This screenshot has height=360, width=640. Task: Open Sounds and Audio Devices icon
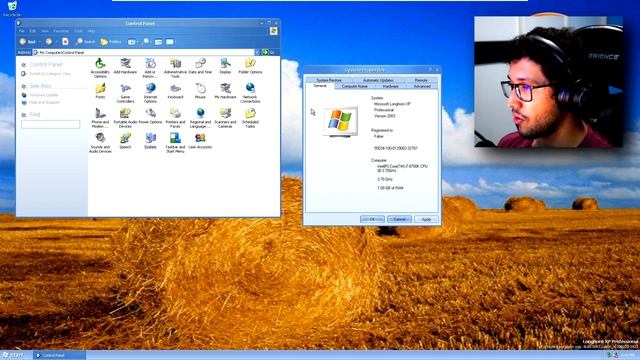tap(100, 143)
